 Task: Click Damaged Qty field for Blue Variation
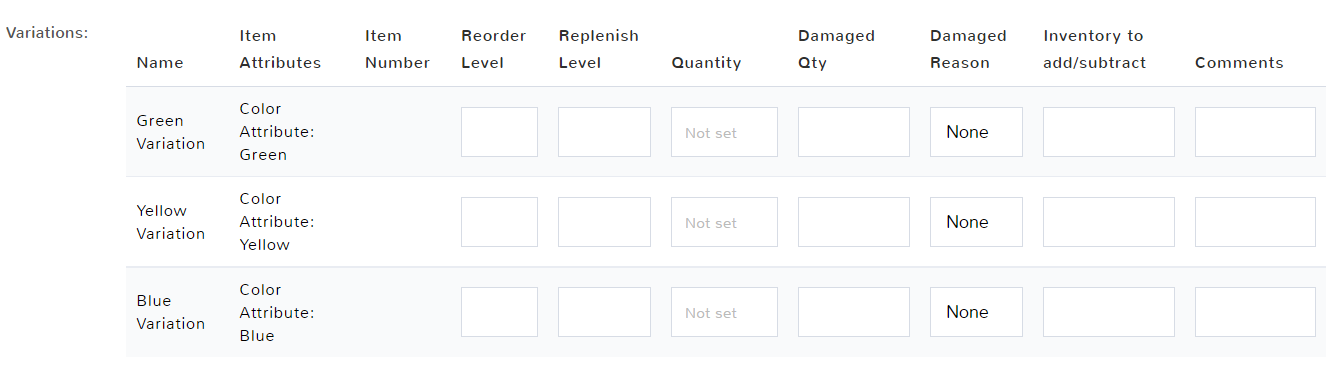coord(854,312)
